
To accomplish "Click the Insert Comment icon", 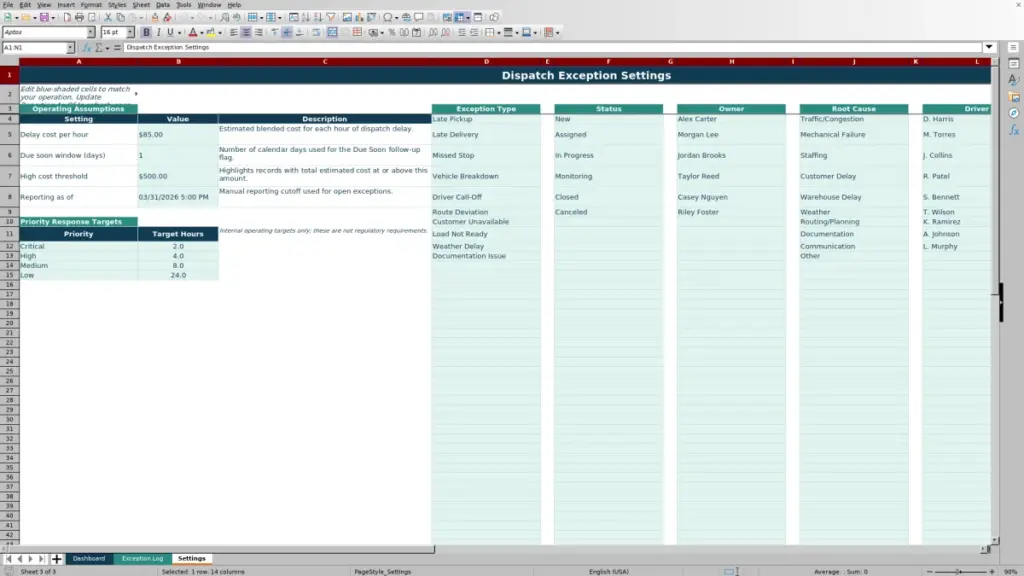I will (419, 17).
